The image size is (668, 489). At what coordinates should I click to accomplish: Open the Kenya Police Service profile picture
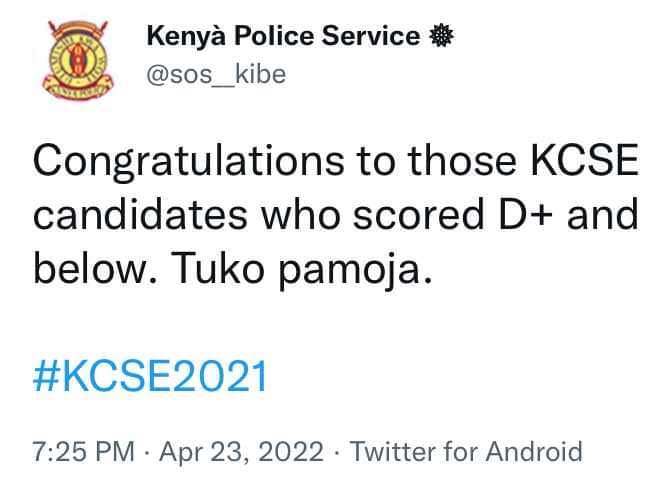coord(78,60)
